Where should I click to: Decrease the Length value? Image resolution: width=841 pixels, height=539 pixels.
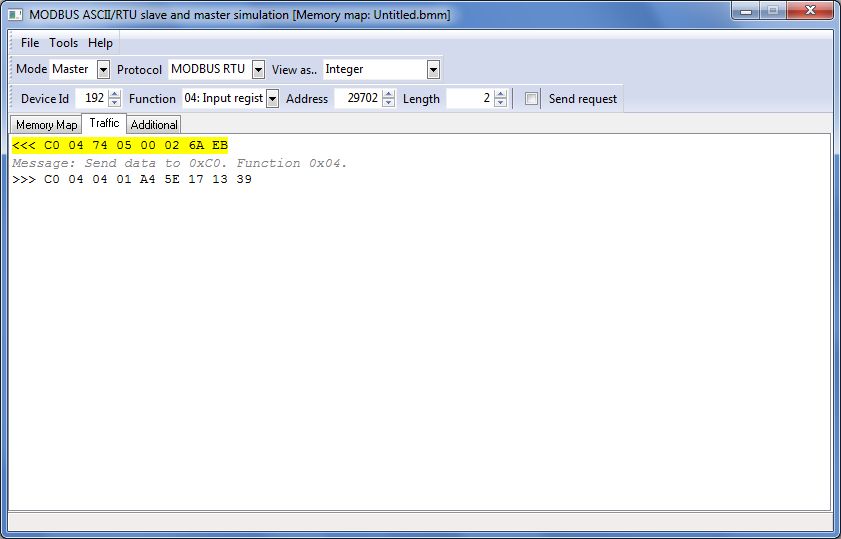(500, 103)
